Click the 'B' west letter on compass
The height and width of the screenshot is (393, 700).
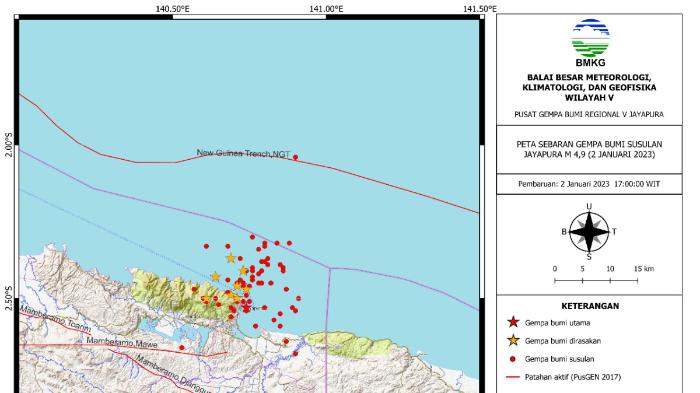pos(564,232)
